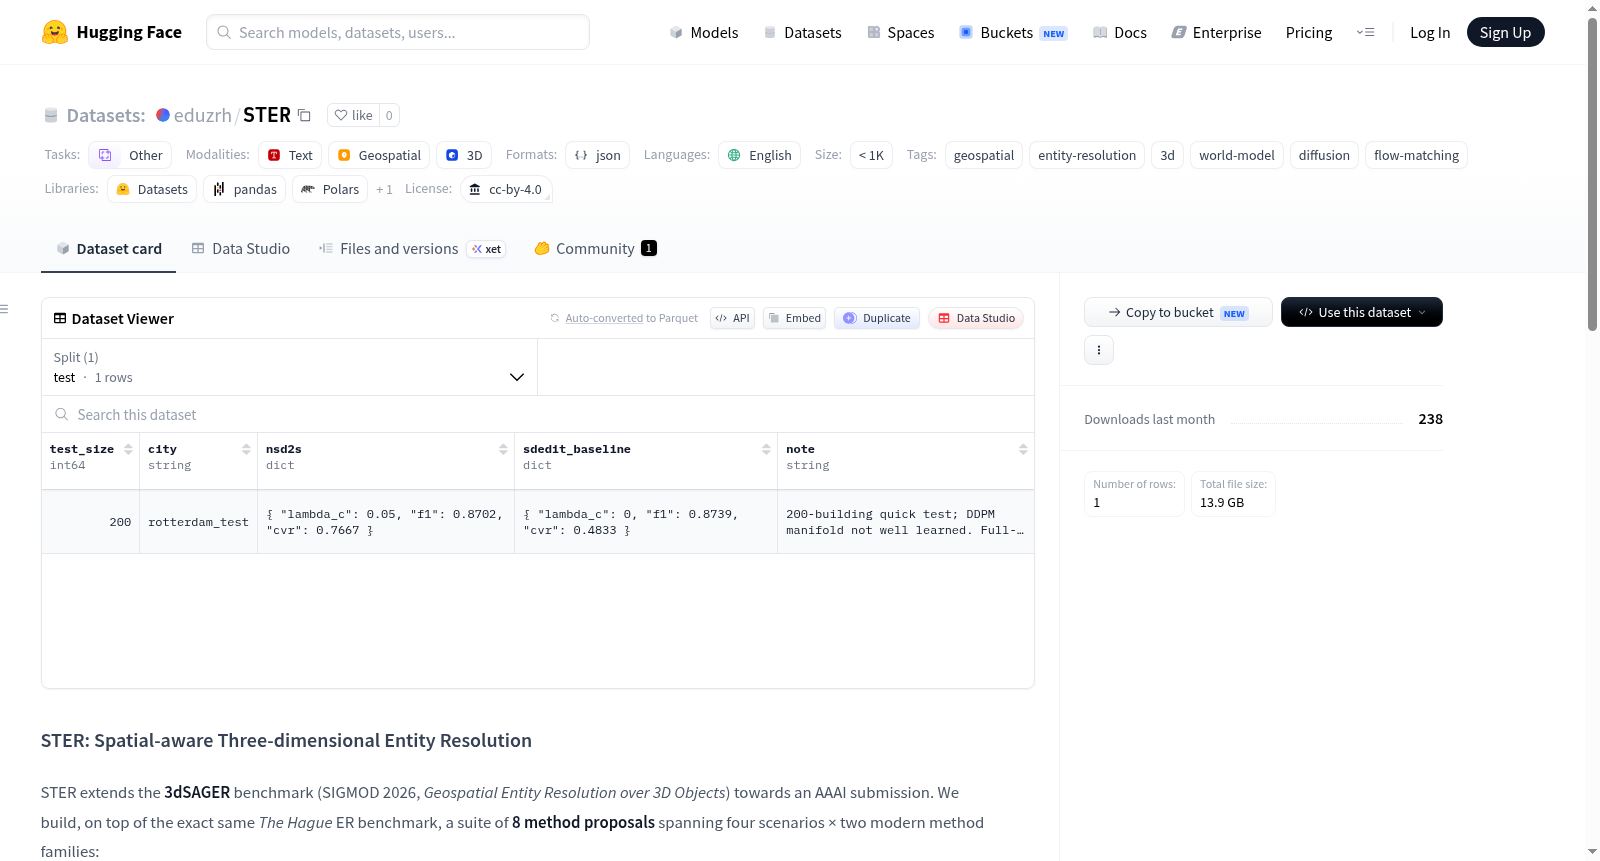Click the note cell starting "200-building quick test"

905,522
